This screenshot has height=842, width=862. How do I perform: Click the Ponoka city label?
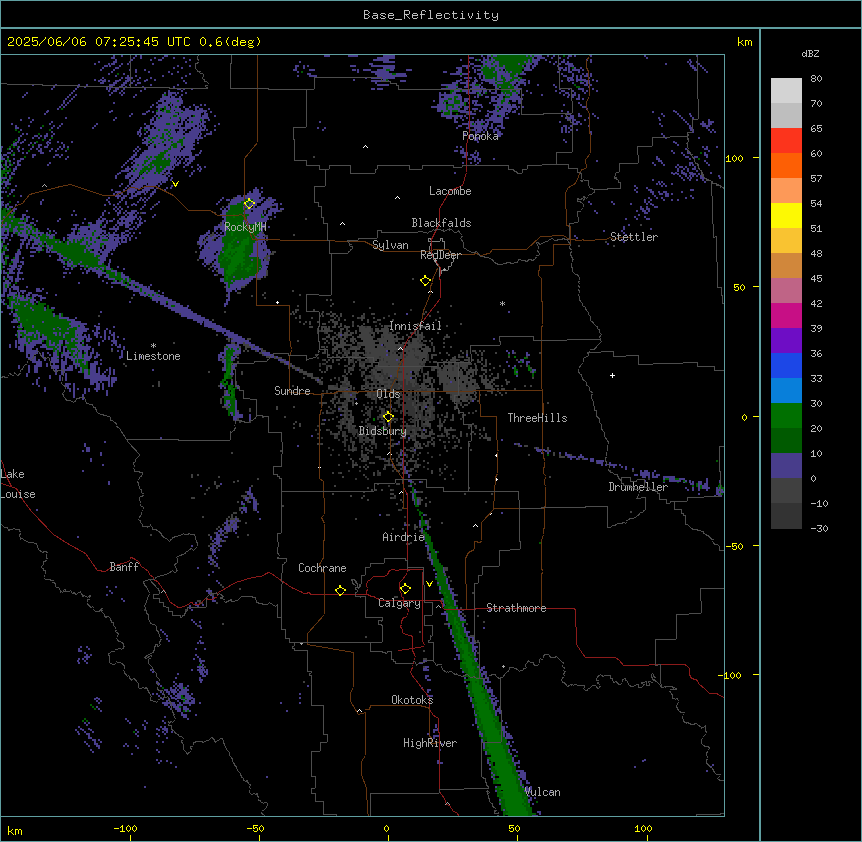click(480, 136)
